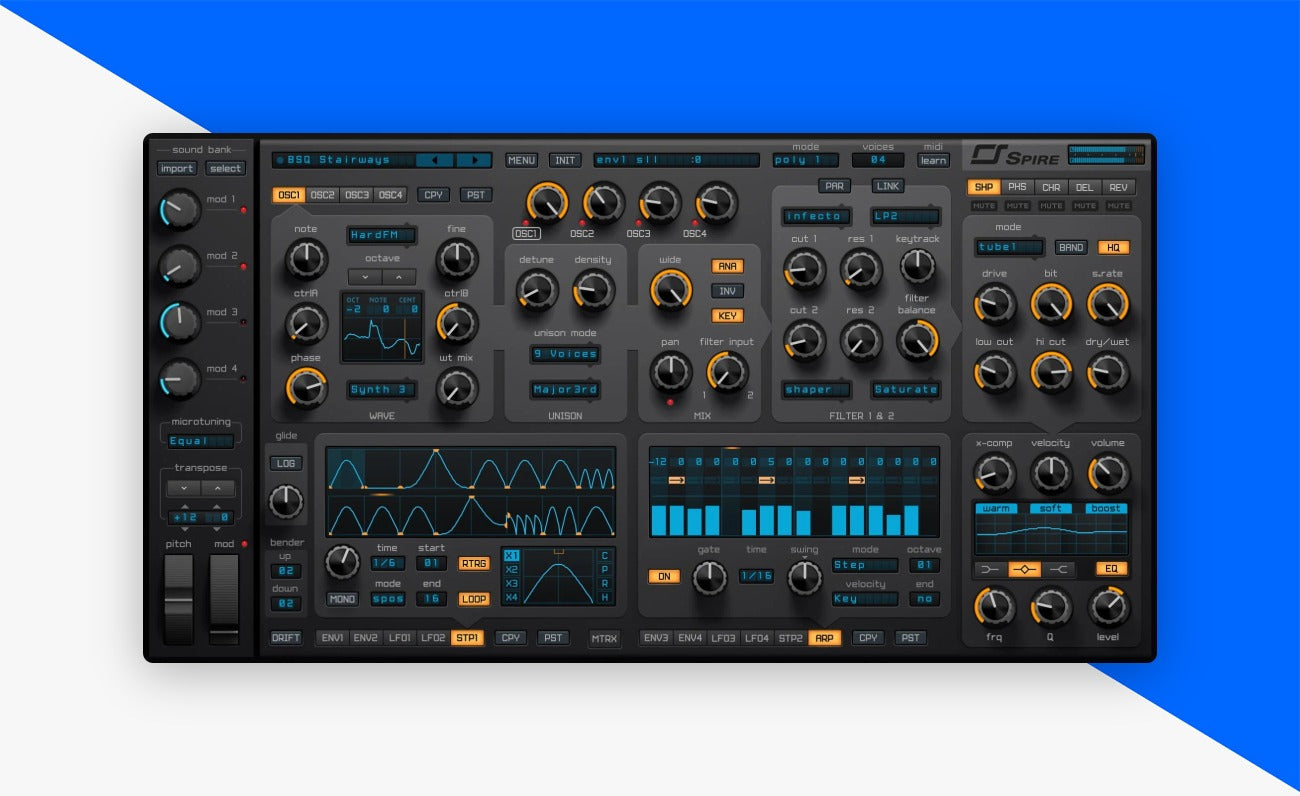The image size is (1300, 796).
Task: Click the drive knob in shaper
Action: tap(994, 303)
